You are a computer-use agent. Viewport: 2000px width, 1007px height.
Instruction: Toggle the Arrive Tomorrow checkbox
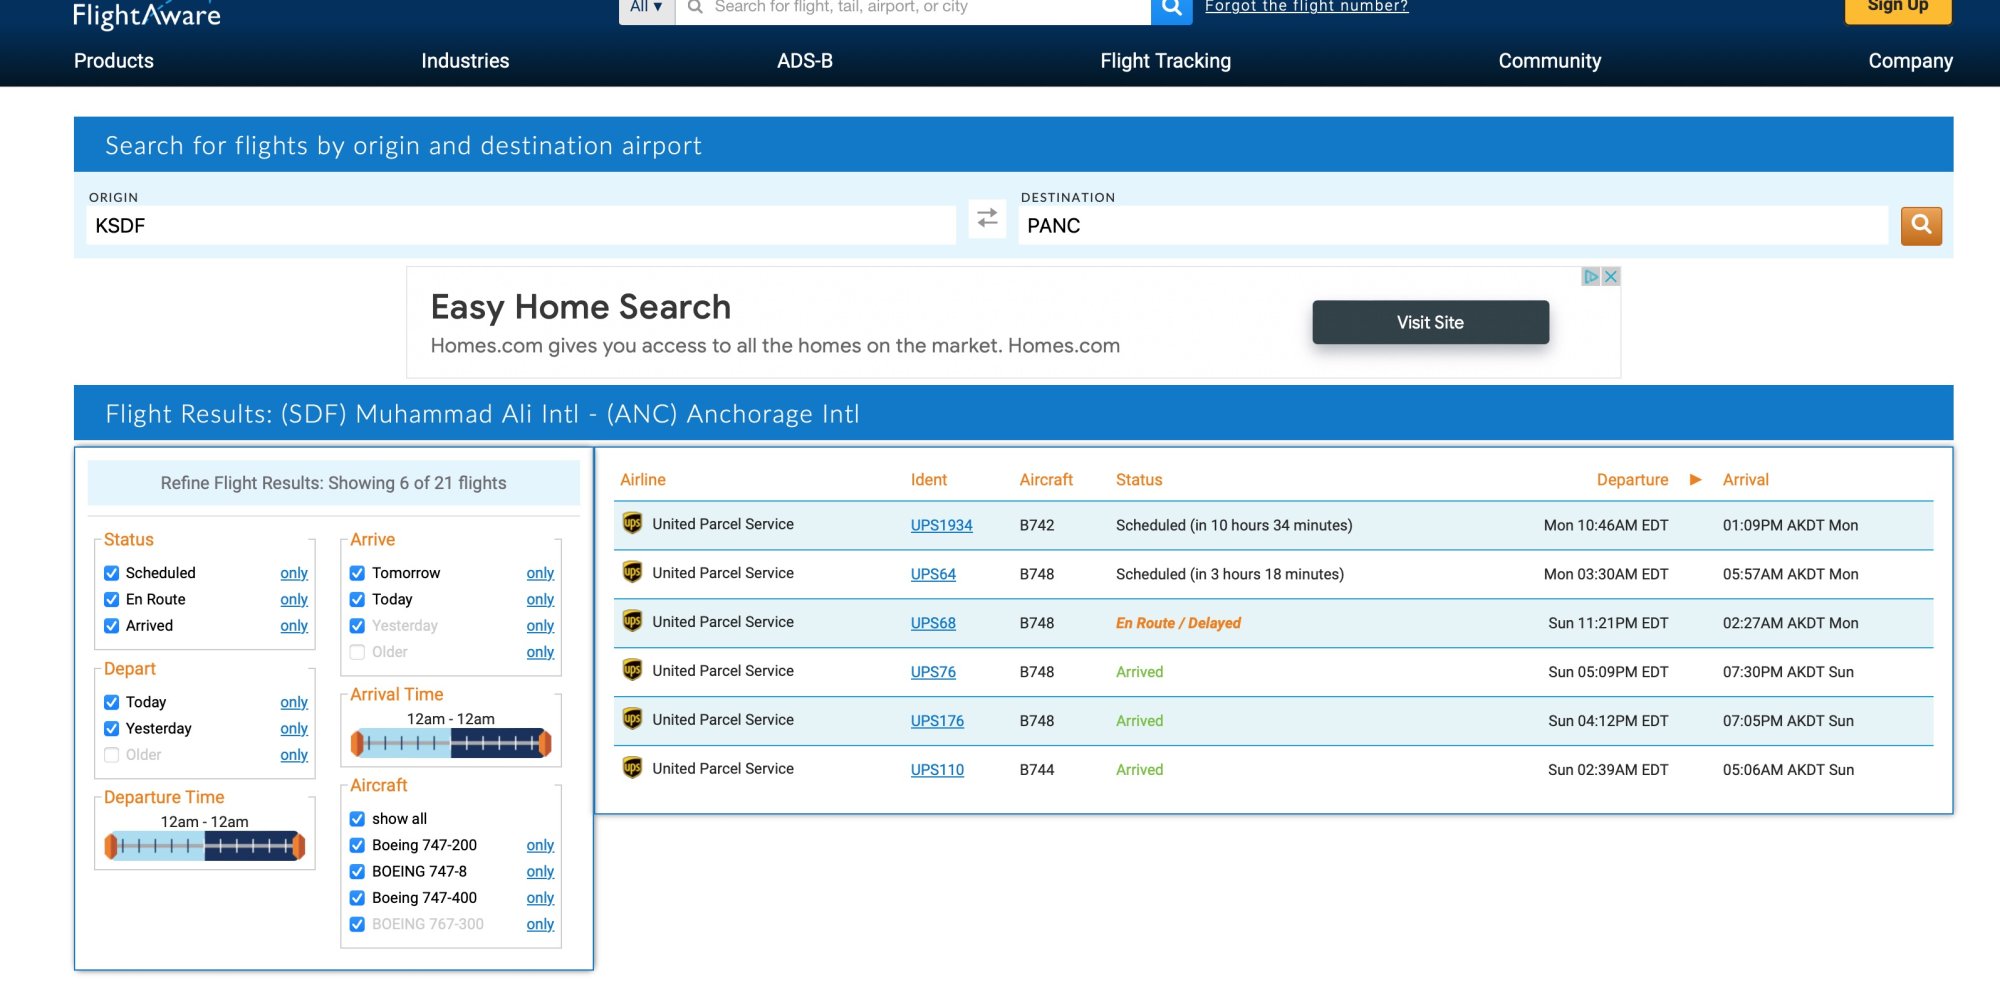tap(357, 573)
